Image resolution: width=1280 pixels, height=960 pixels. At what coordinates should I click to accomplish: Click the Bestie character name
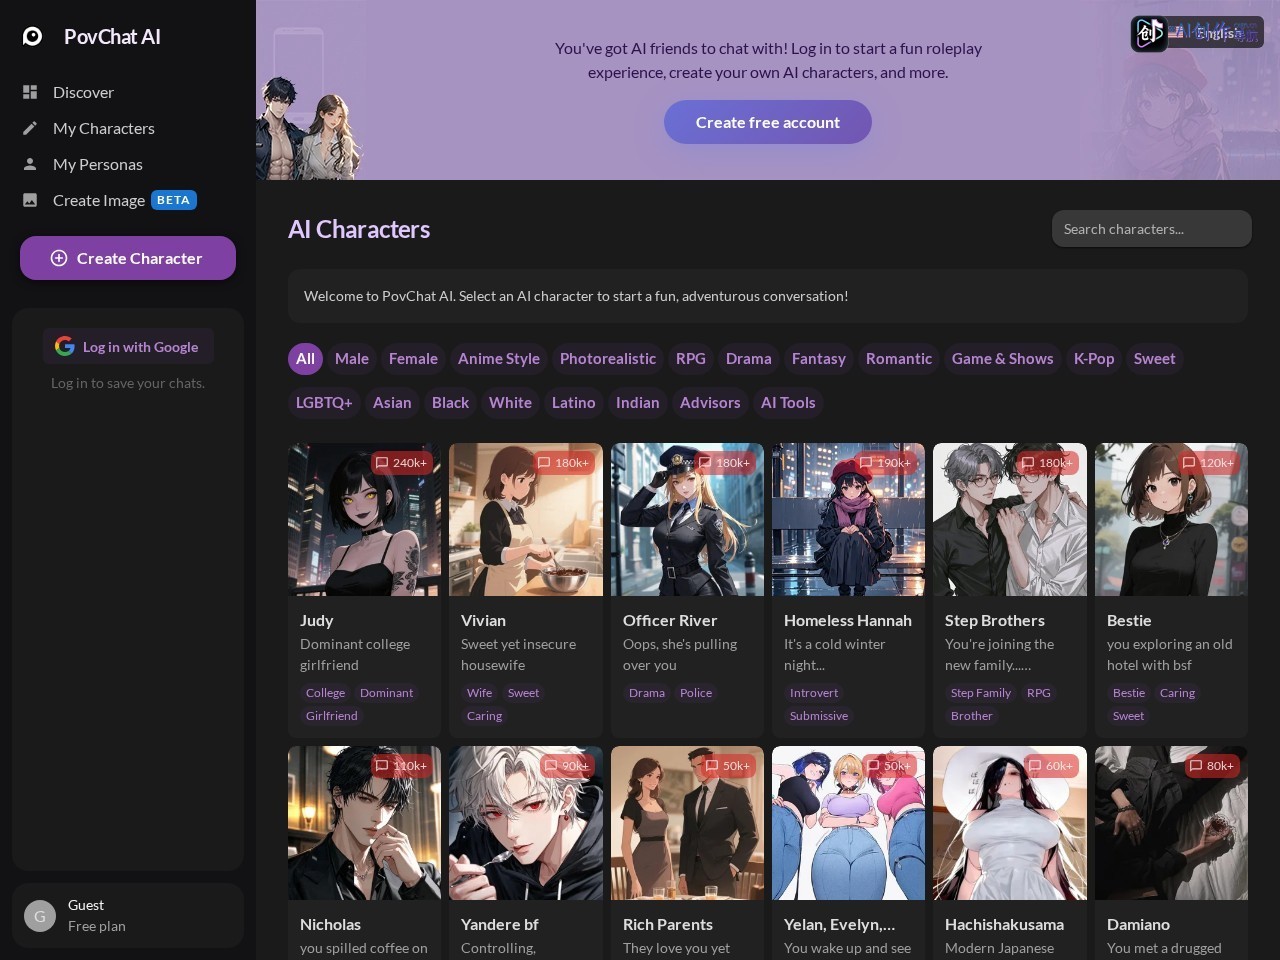point(1129,620)
